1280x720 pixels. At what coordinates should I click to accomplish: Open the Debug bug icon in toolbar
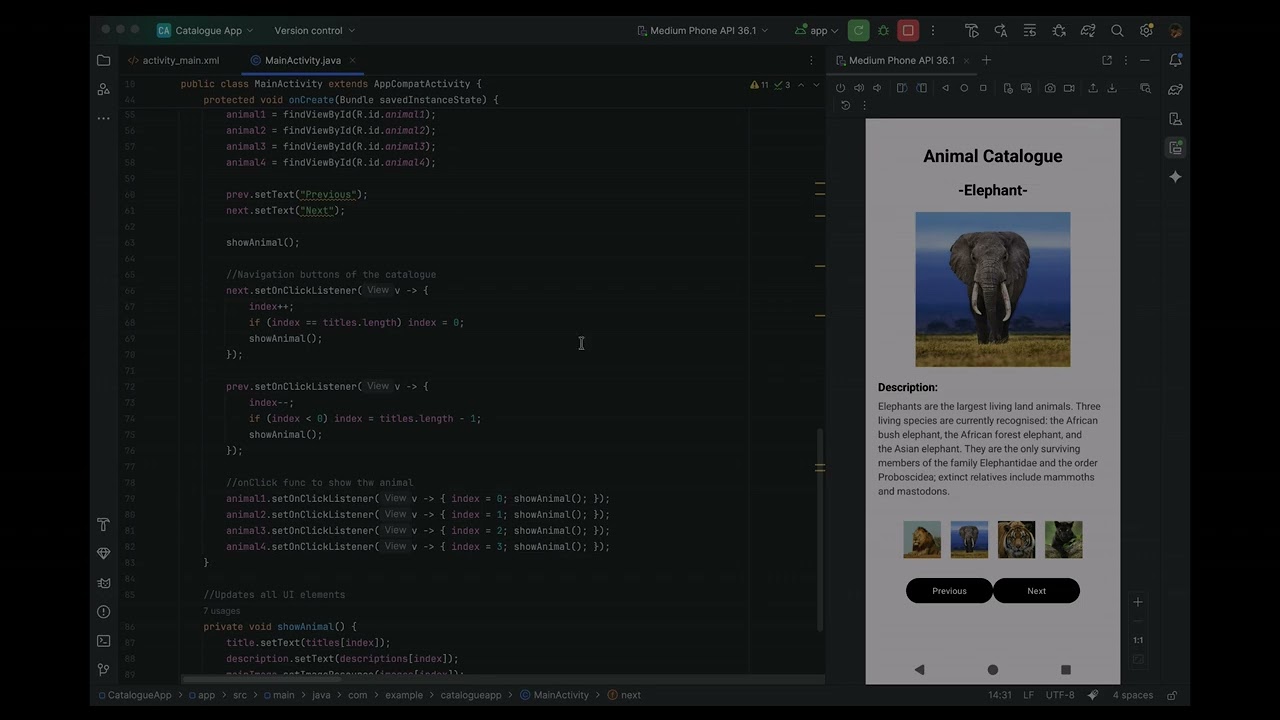[883, 31]
